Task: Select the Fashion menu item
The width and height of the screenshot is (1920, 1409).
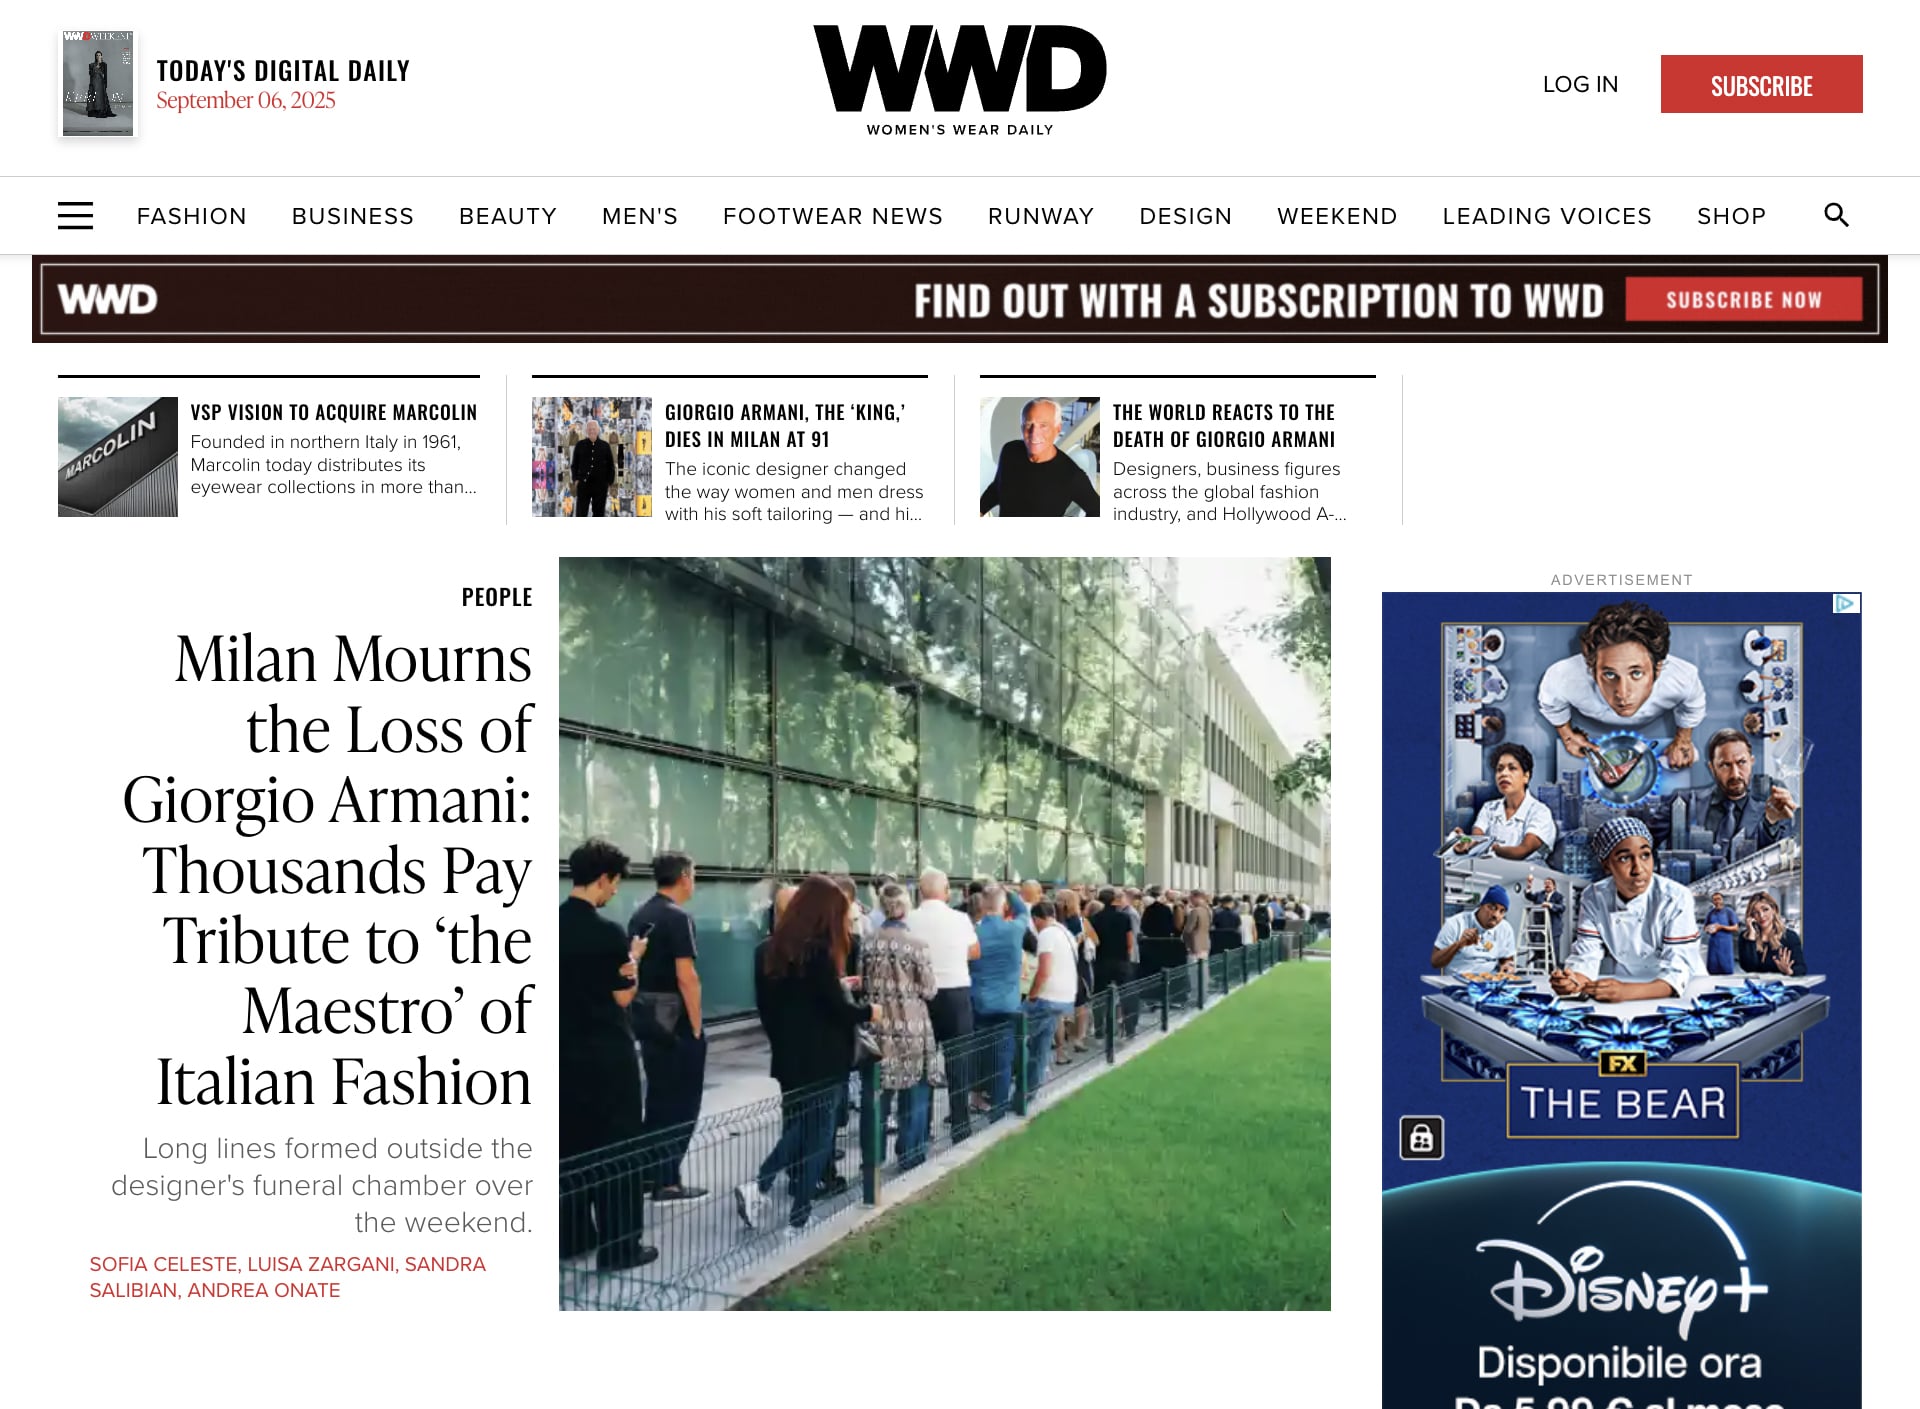Action: tap(192, 216)
